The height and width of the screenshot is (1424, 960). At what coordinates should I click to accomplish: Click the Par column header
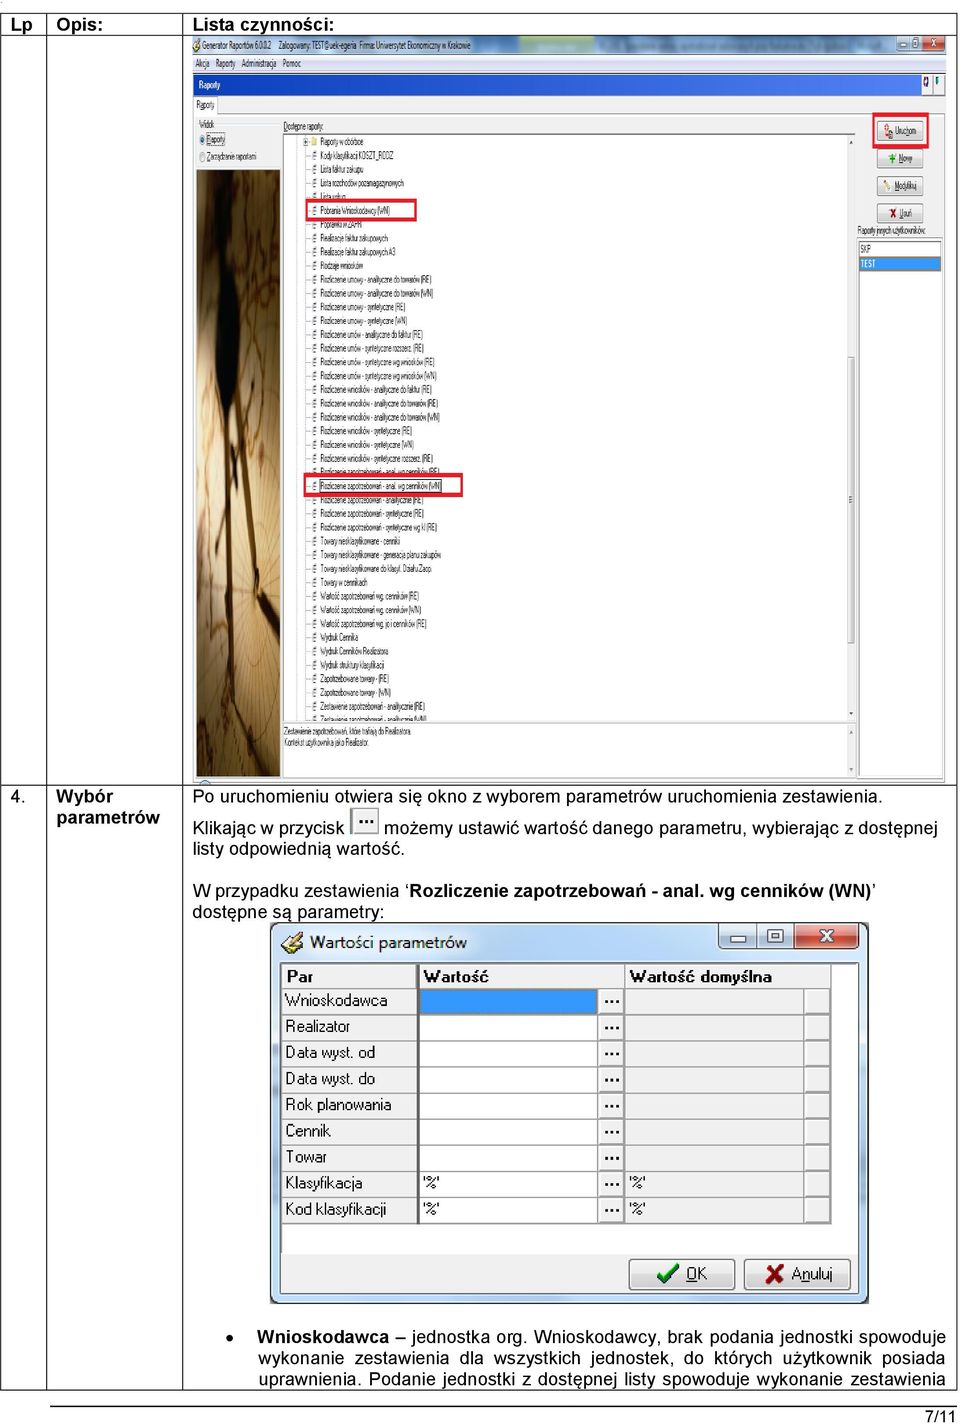tap(349, 976)
